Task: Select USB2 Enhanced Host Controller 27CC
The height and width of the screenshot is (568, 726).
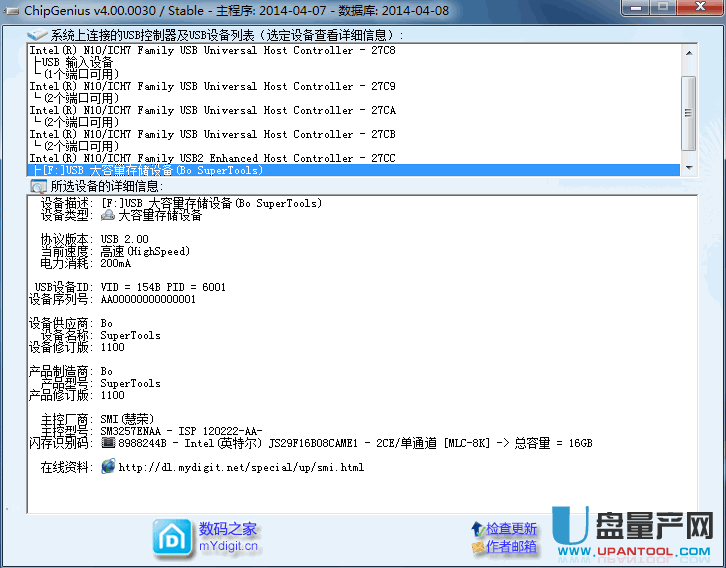Action: click(212, 158)
